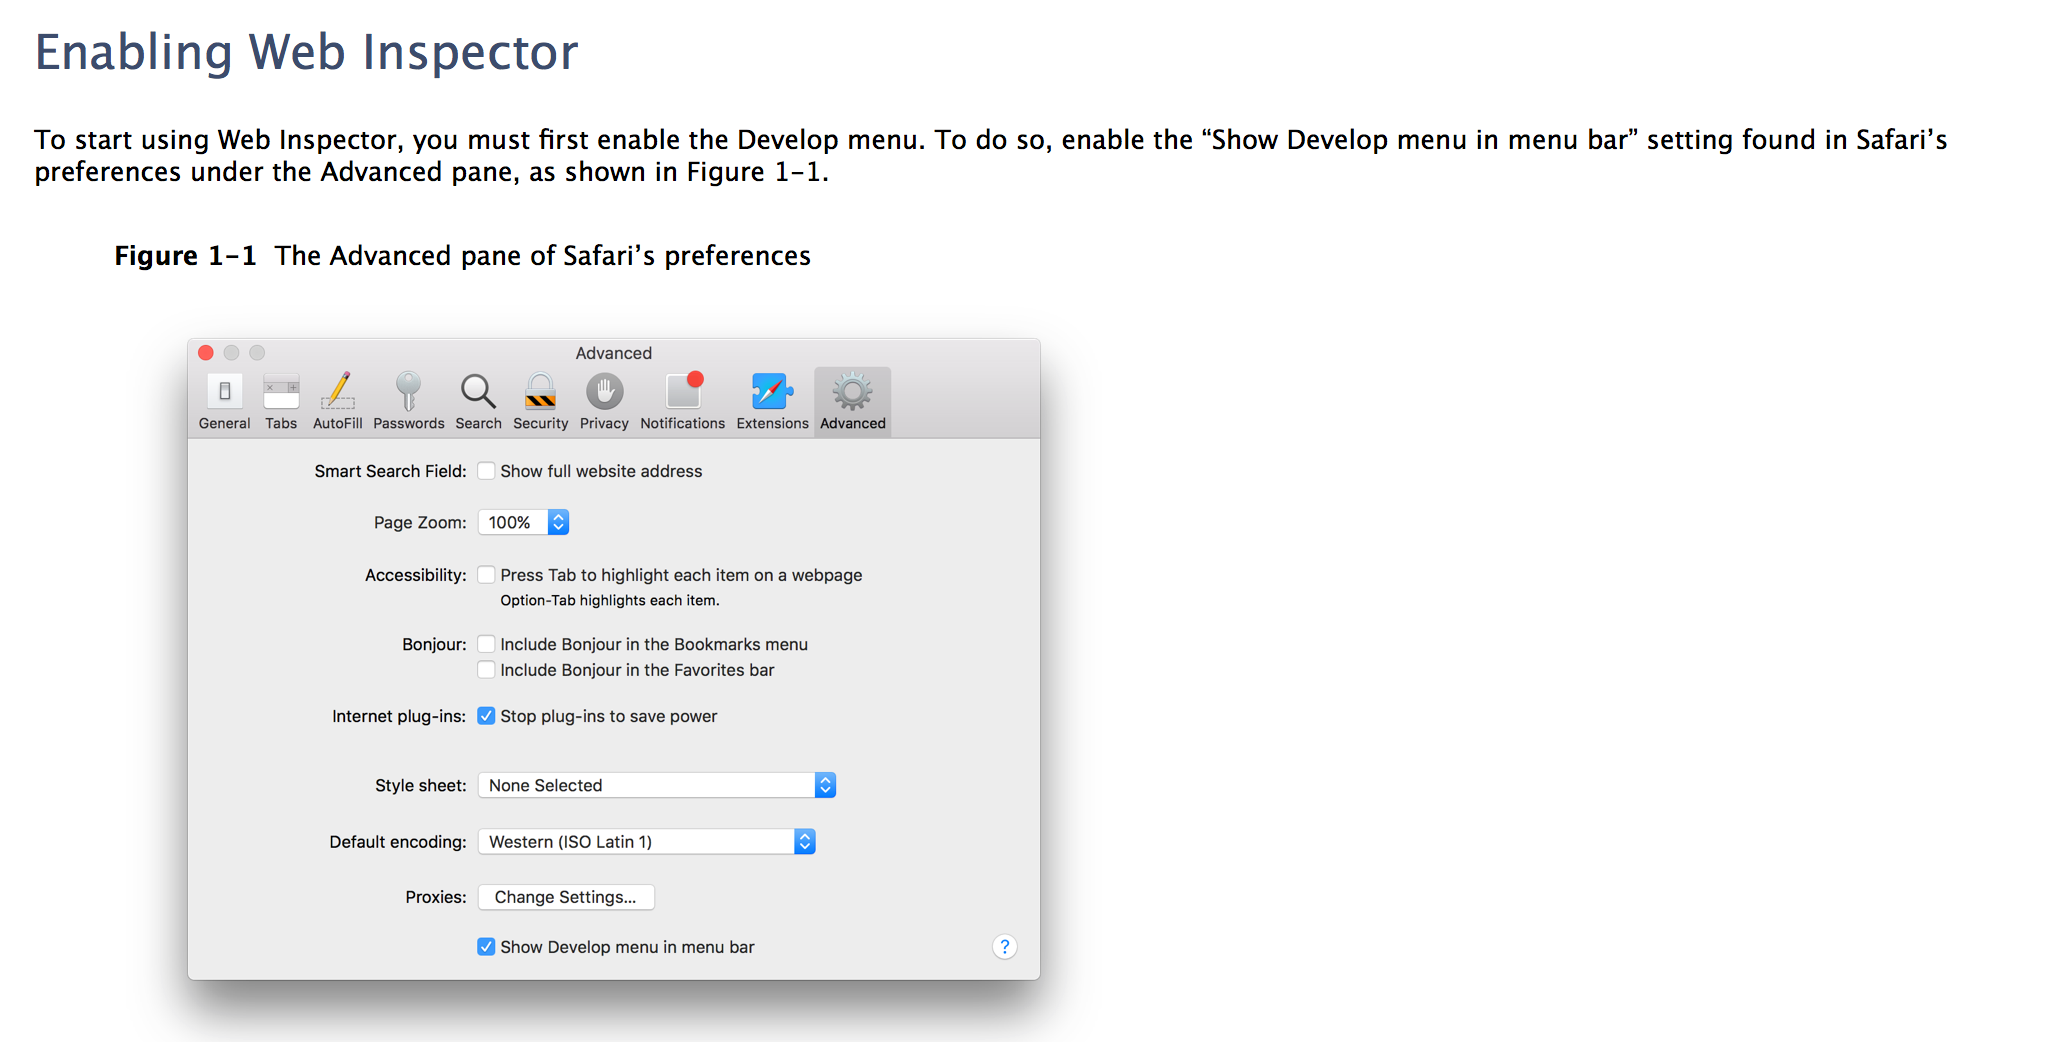The image size is (2052, 1042).
Task: Open the AutoFill preferences pane
Action: 338,402
